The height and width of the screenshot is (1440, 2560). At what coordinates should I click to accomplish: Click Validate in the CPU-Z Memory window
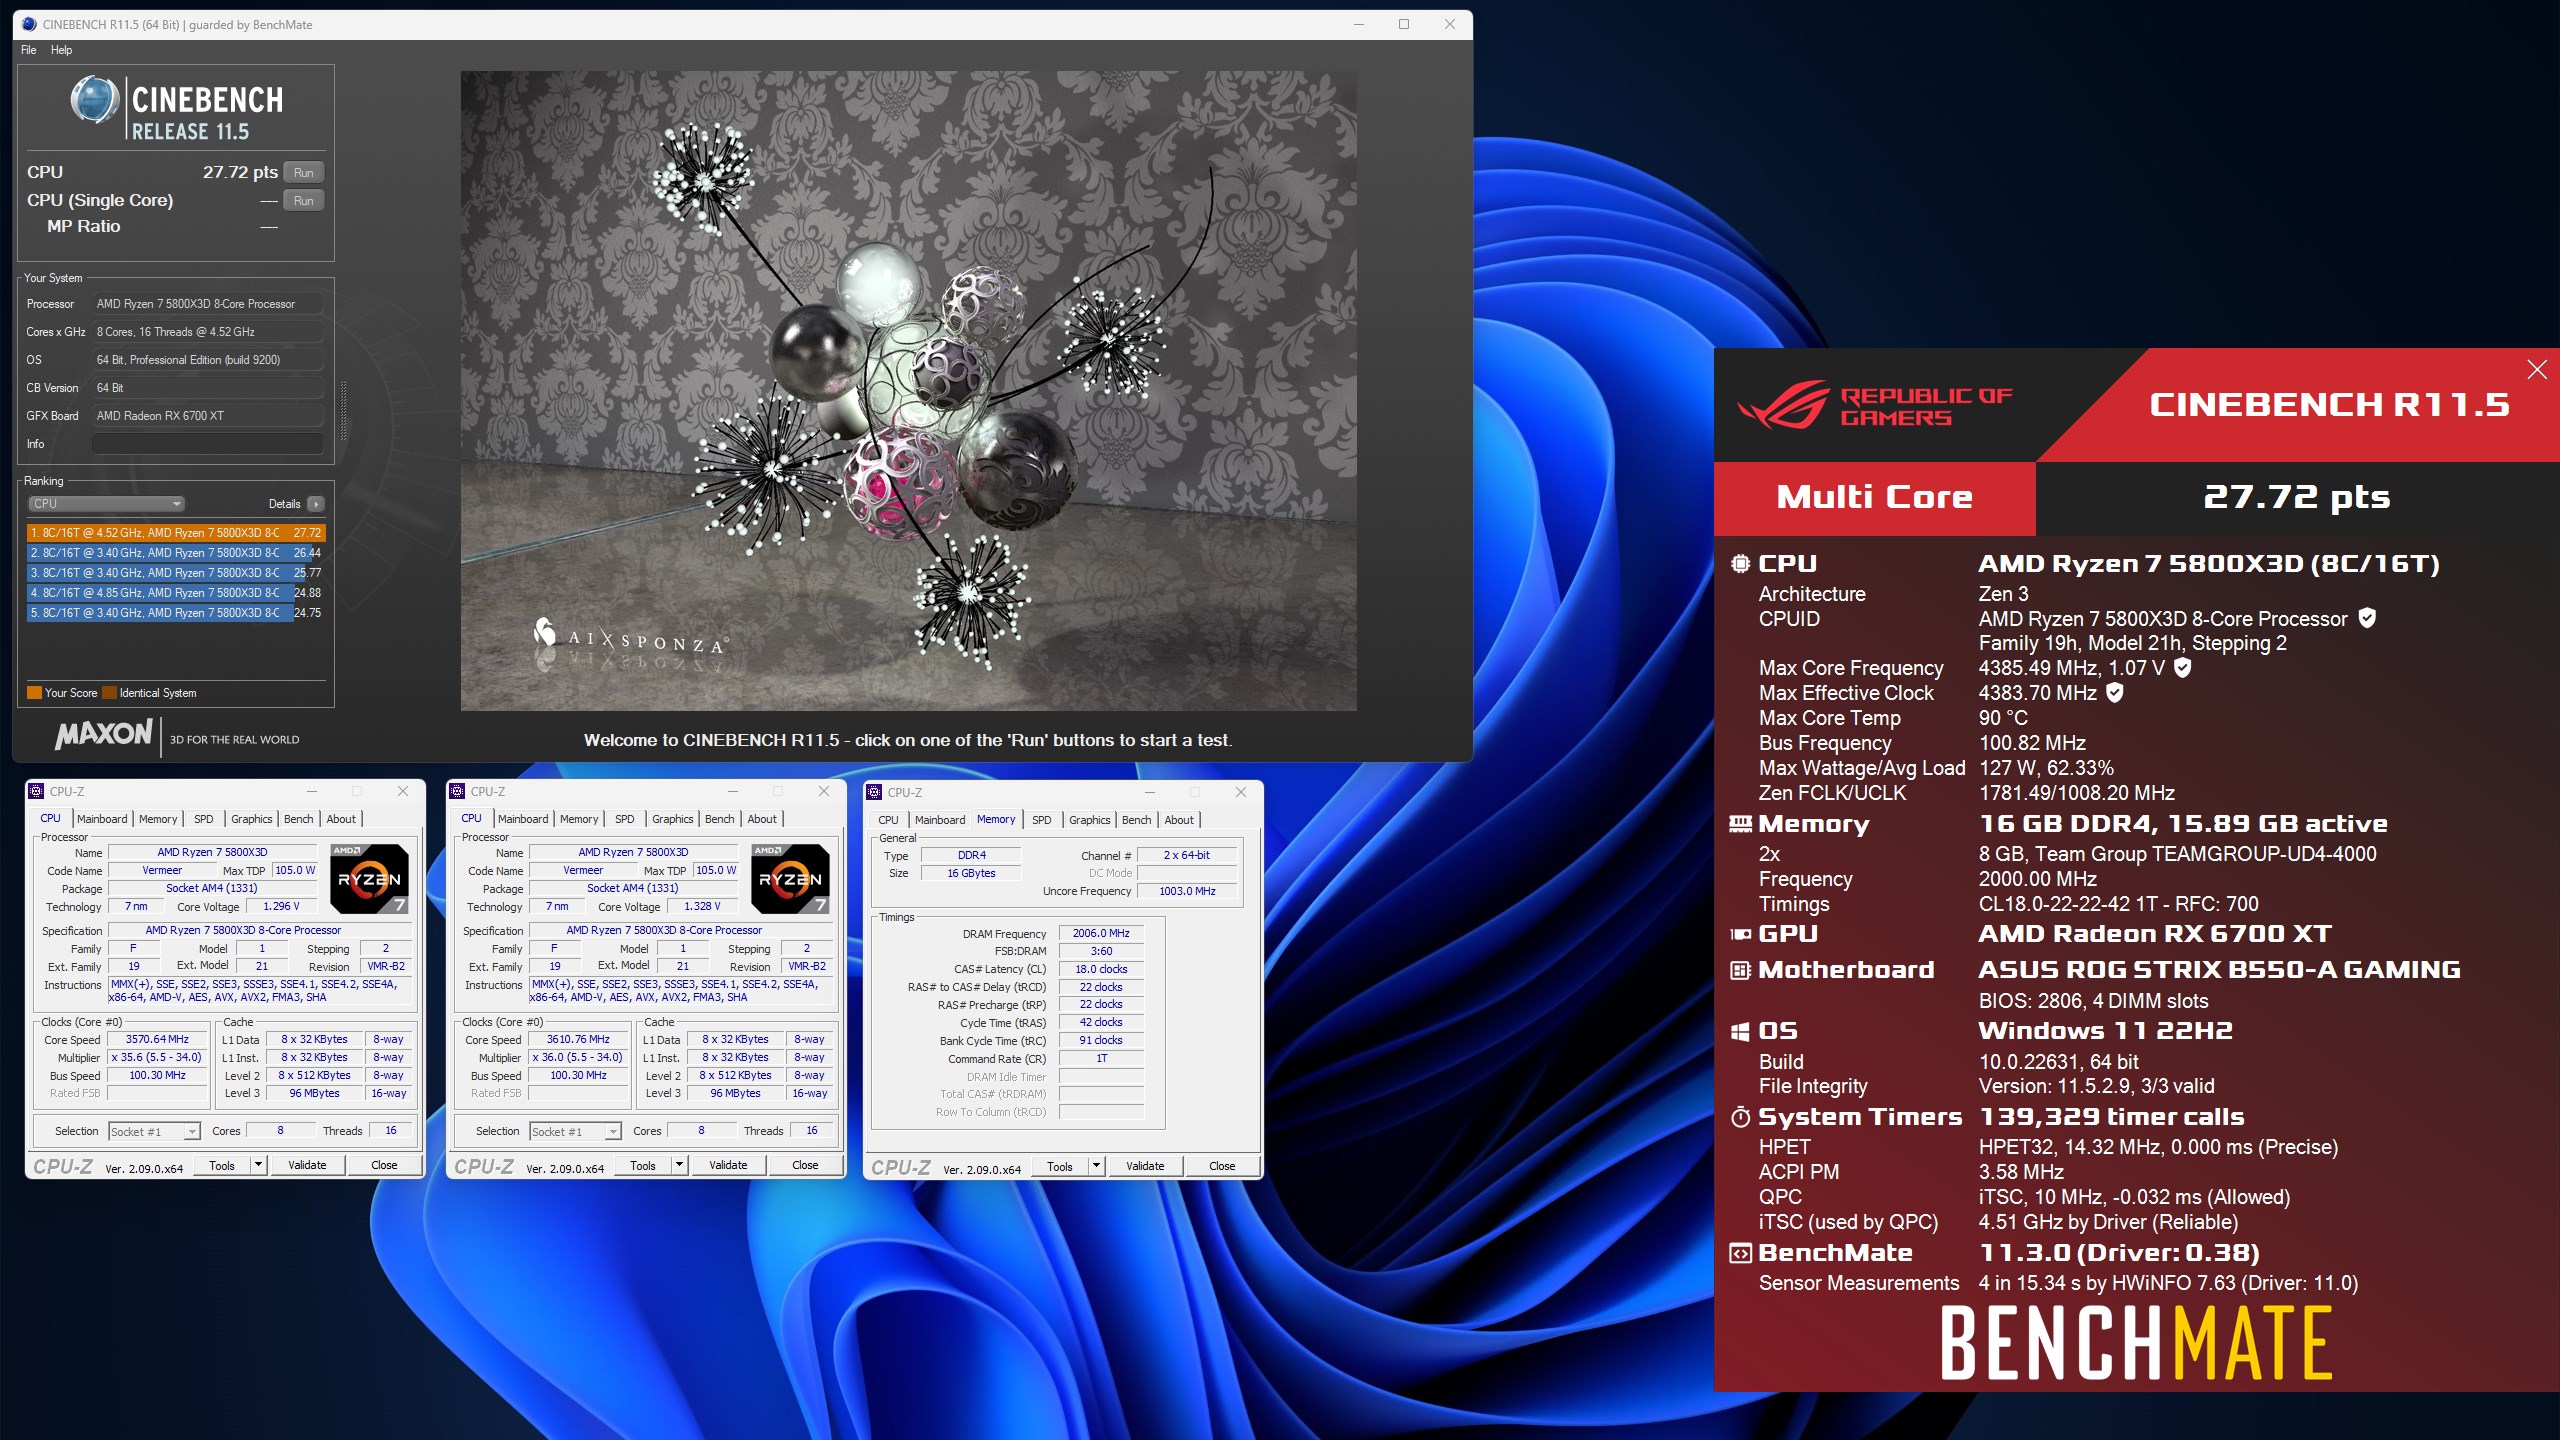(x=1145, y=1166)
